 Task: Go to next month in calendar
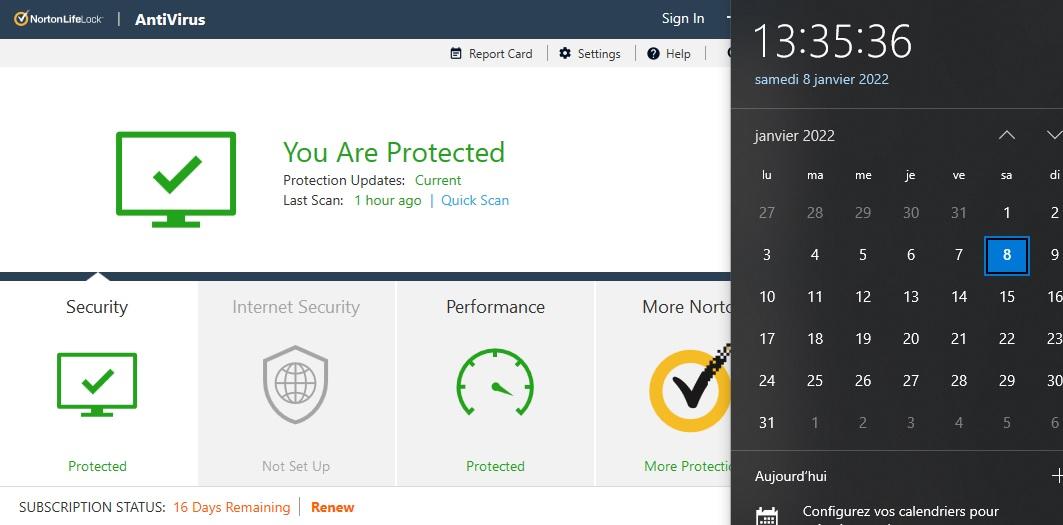[1054, 135]
